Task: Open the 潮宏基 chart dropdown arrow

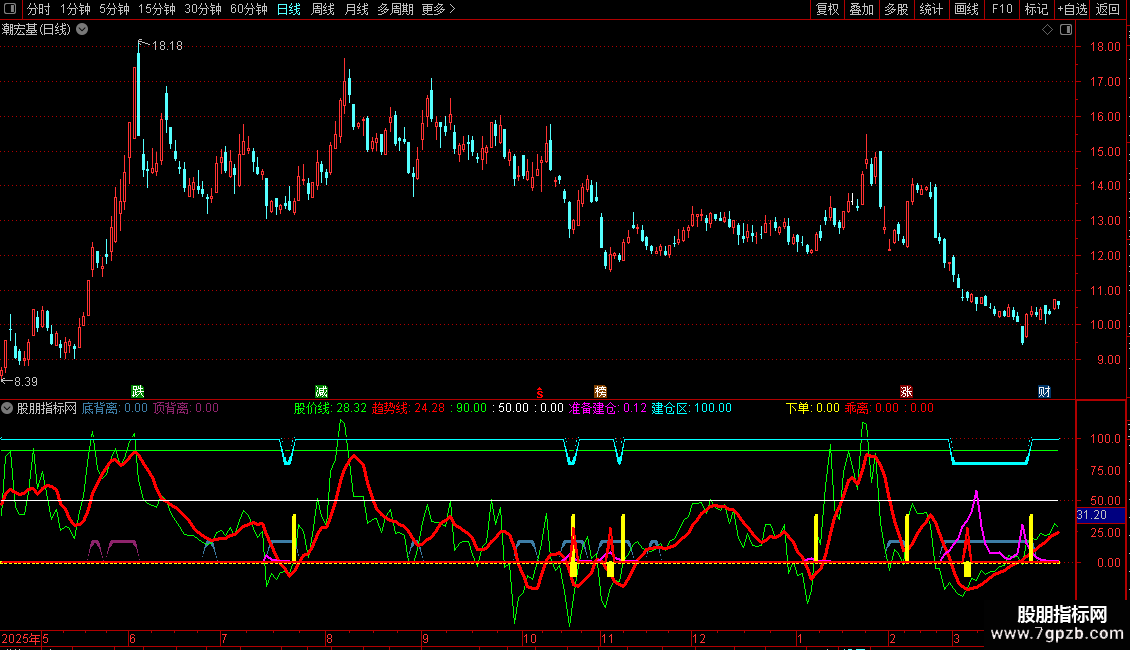Action: coord(82,29)
